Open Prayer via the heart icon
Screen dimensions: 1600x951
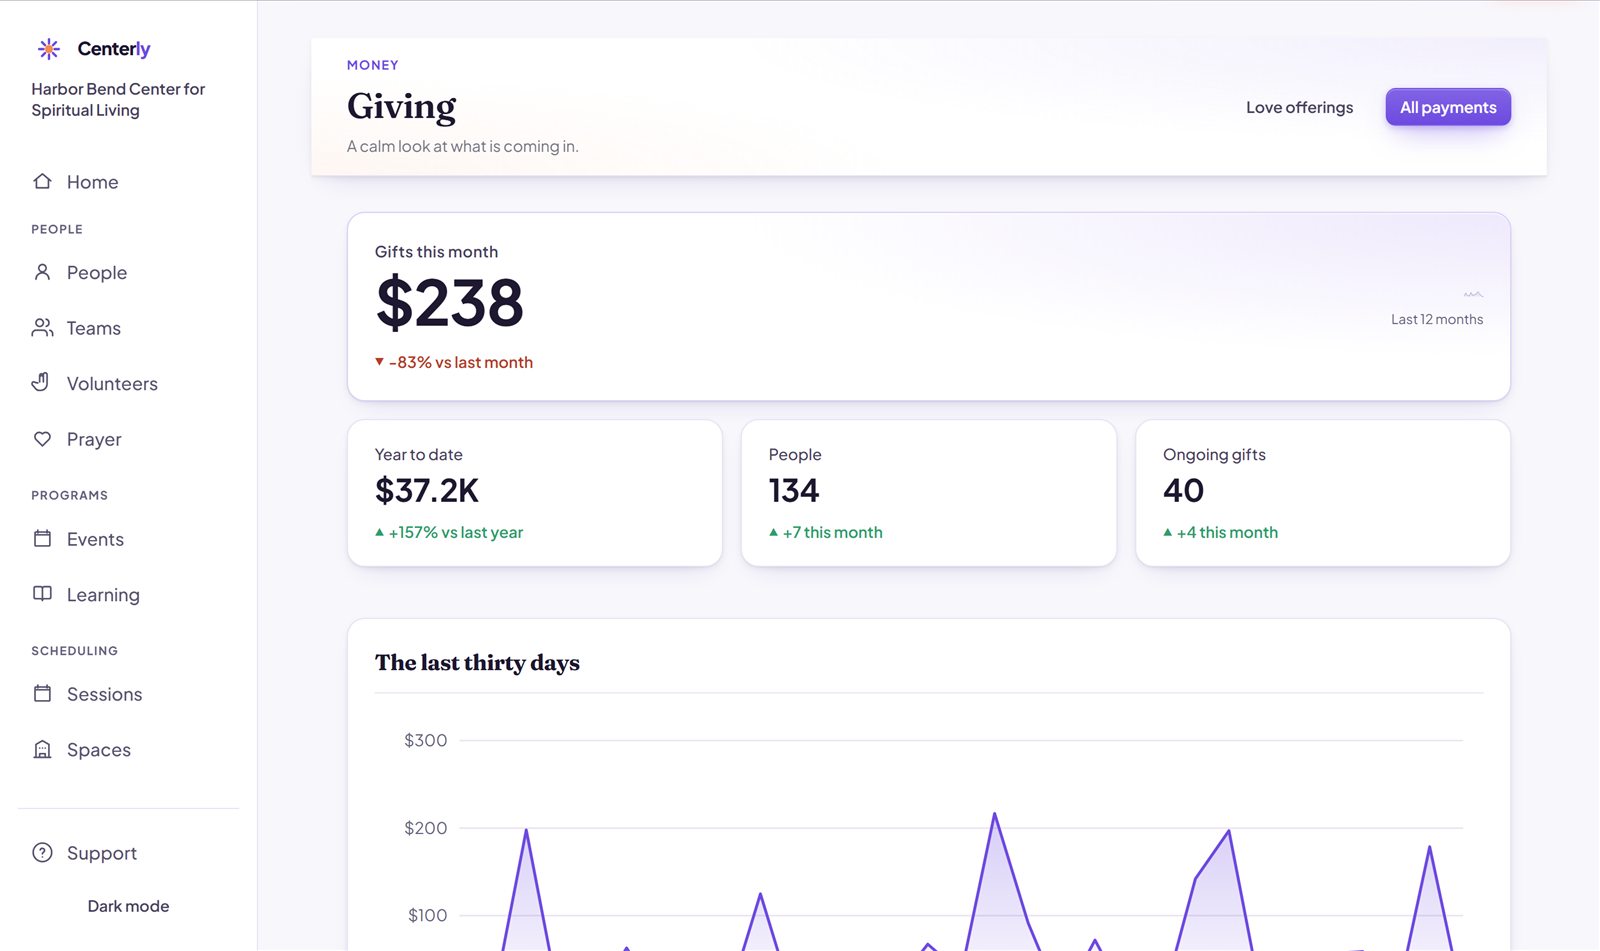click(x=42, y=439)
